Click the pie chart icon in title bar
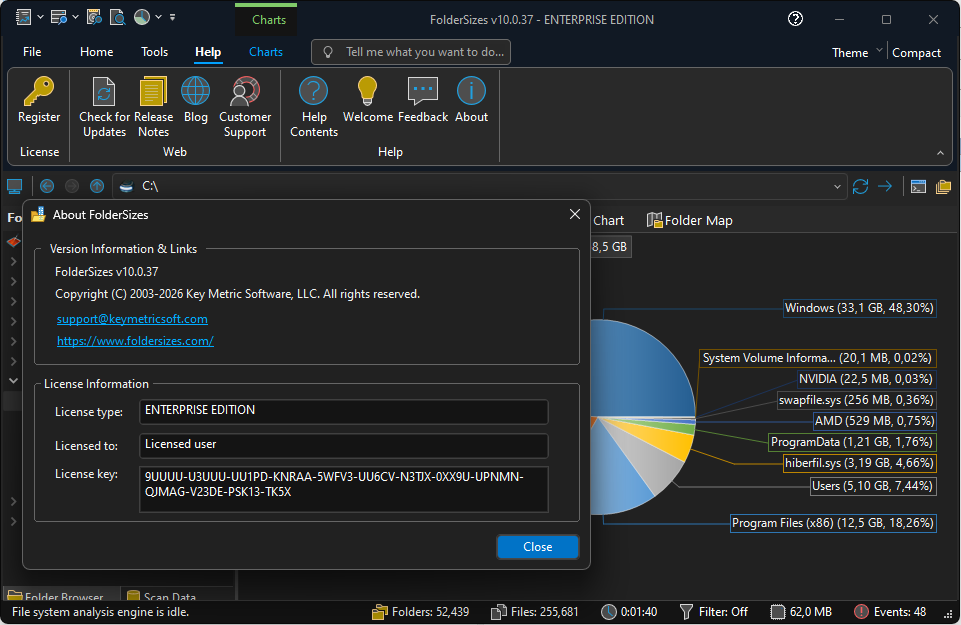The image size is (961, 625). 142,18
